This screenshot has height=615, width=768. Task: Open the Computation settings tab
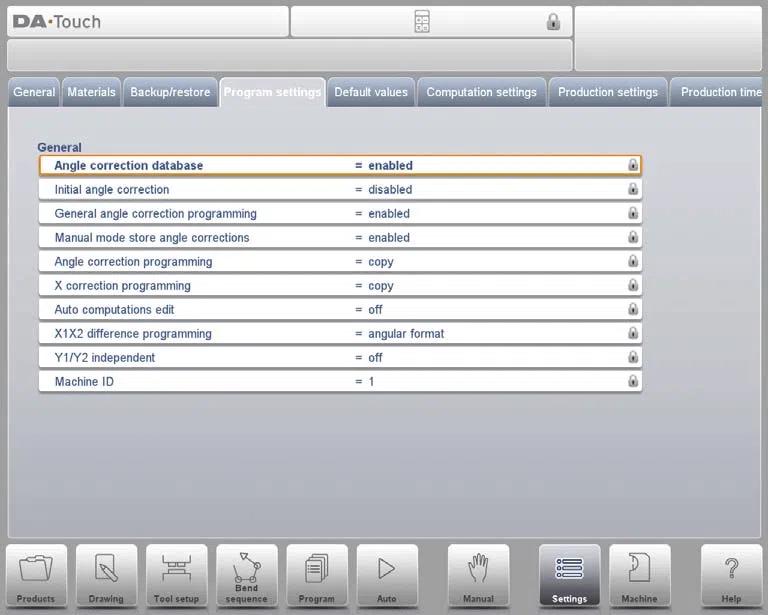point(481,92)
